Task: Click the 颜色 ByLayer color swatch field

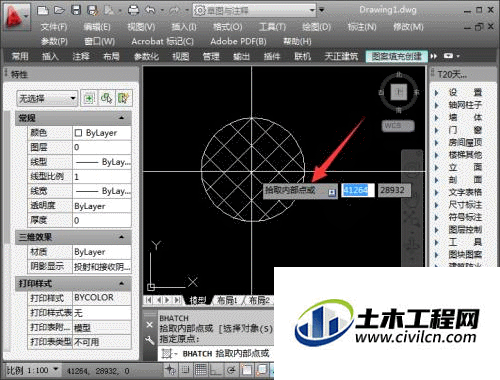Action: click(x=102, y=133)
